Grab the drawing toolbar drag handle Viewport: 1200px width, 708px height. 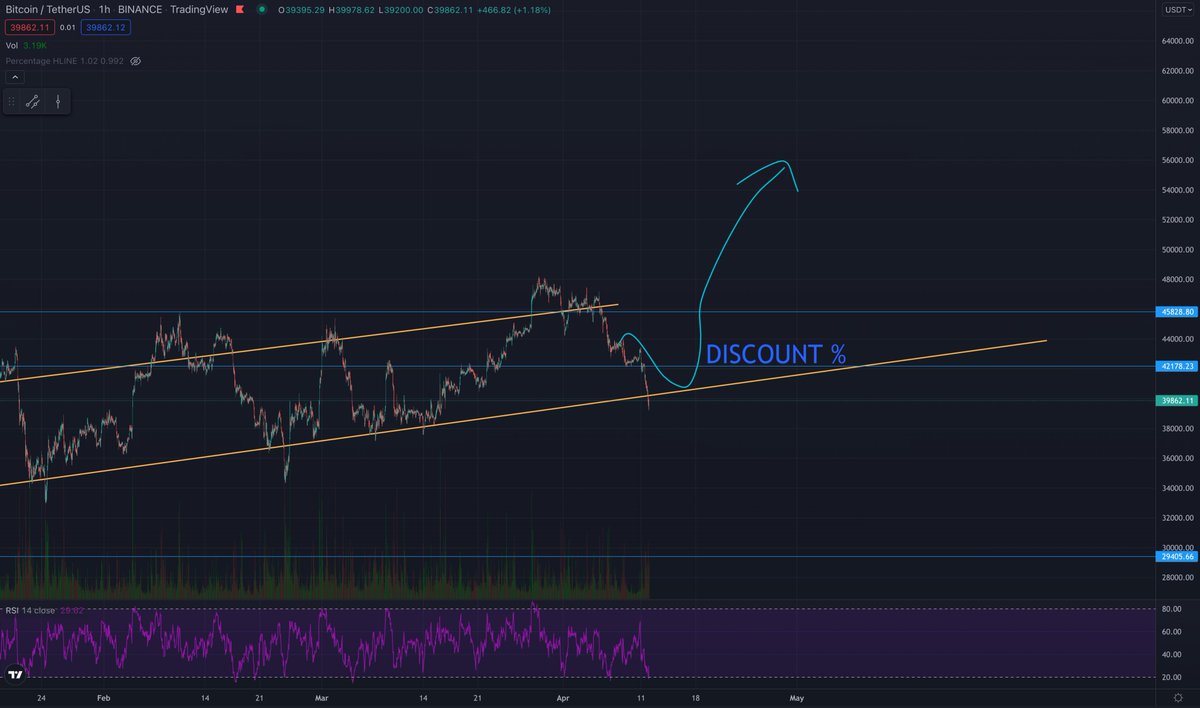[x=12, y=101]
